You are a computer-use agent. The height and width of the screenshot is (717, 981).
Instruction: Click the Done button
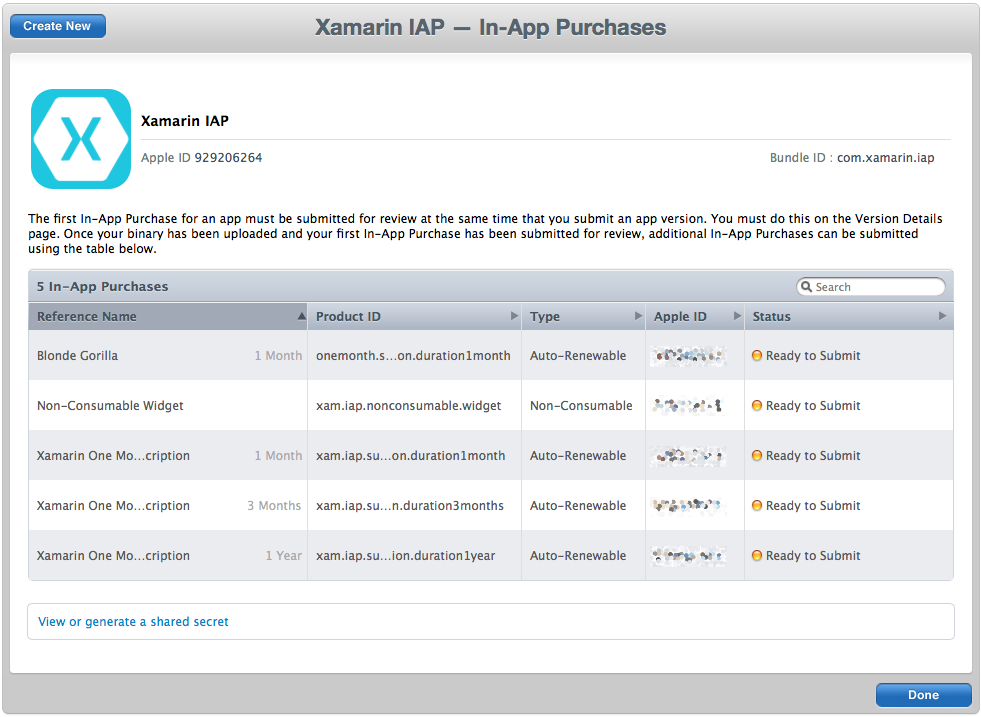click(922, 694)
